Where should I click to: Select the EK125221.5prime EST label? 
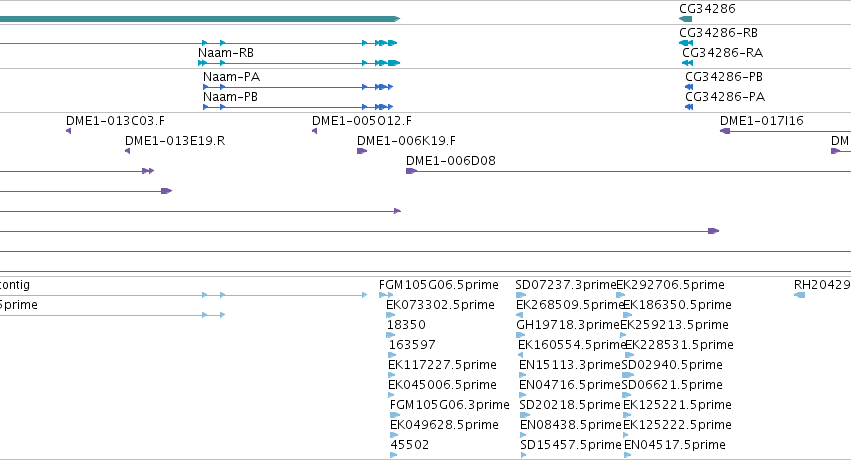tap(677, 405)
